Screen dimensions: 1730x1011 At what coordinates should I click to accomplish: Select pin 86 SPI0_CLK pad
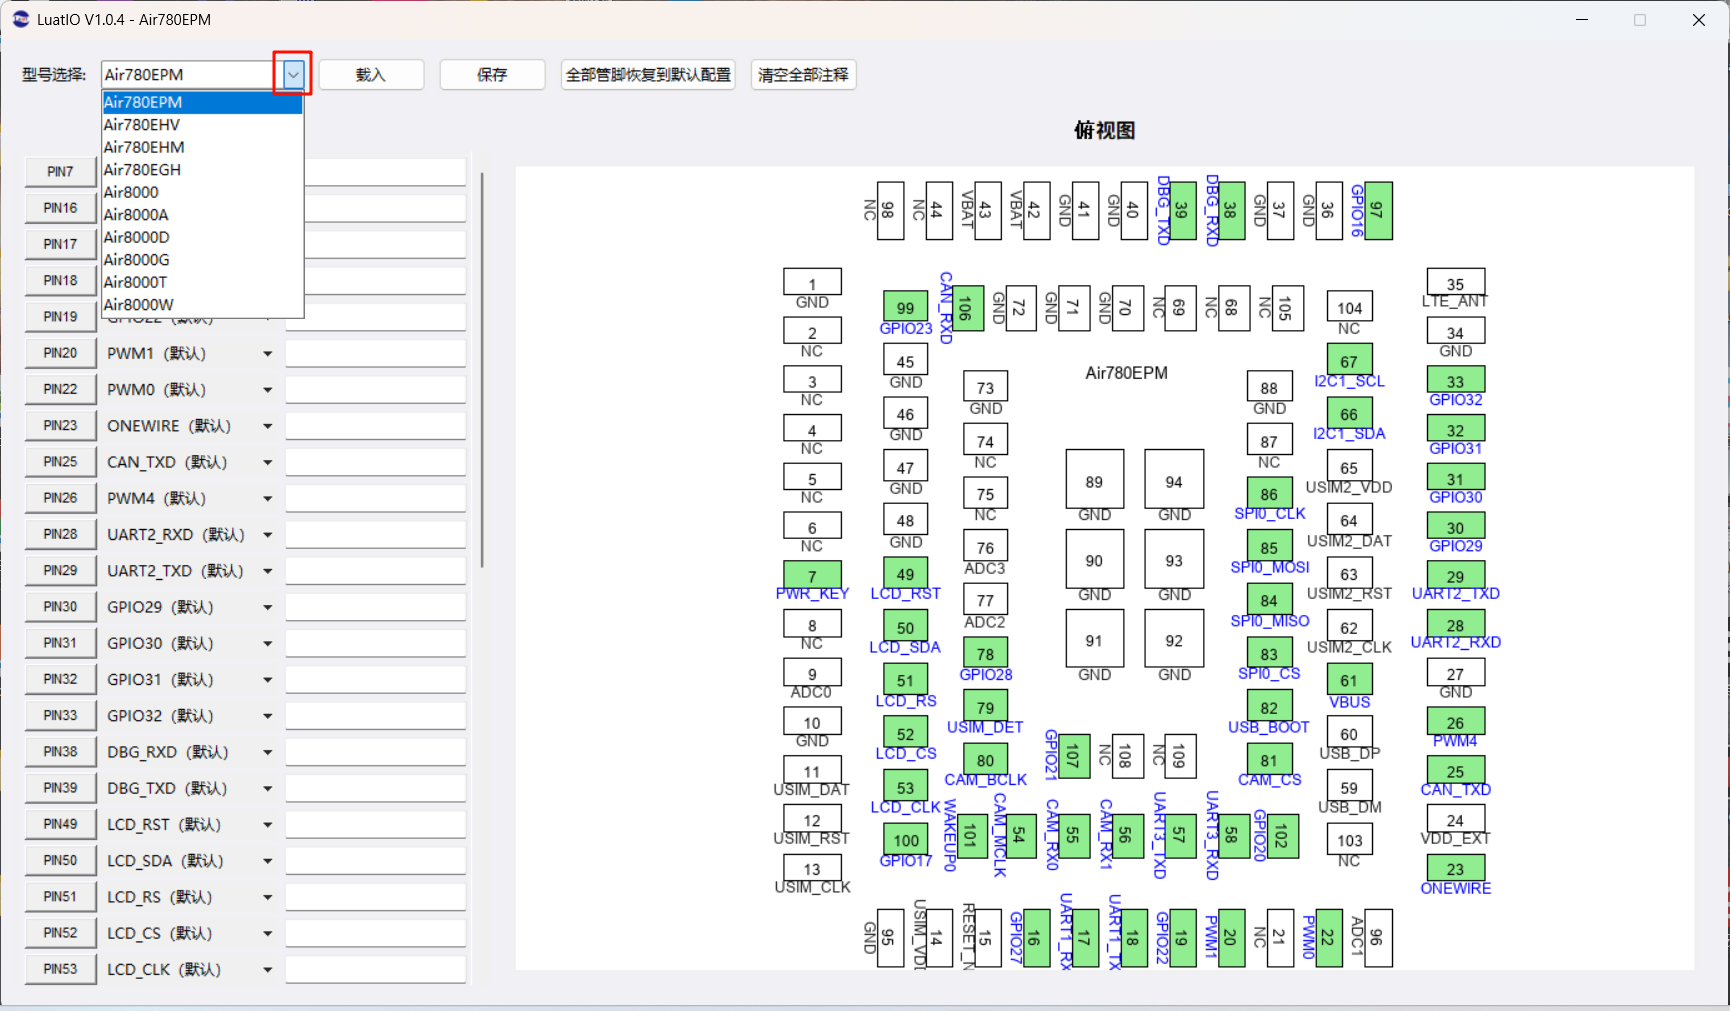click(x=1269, y=493)
